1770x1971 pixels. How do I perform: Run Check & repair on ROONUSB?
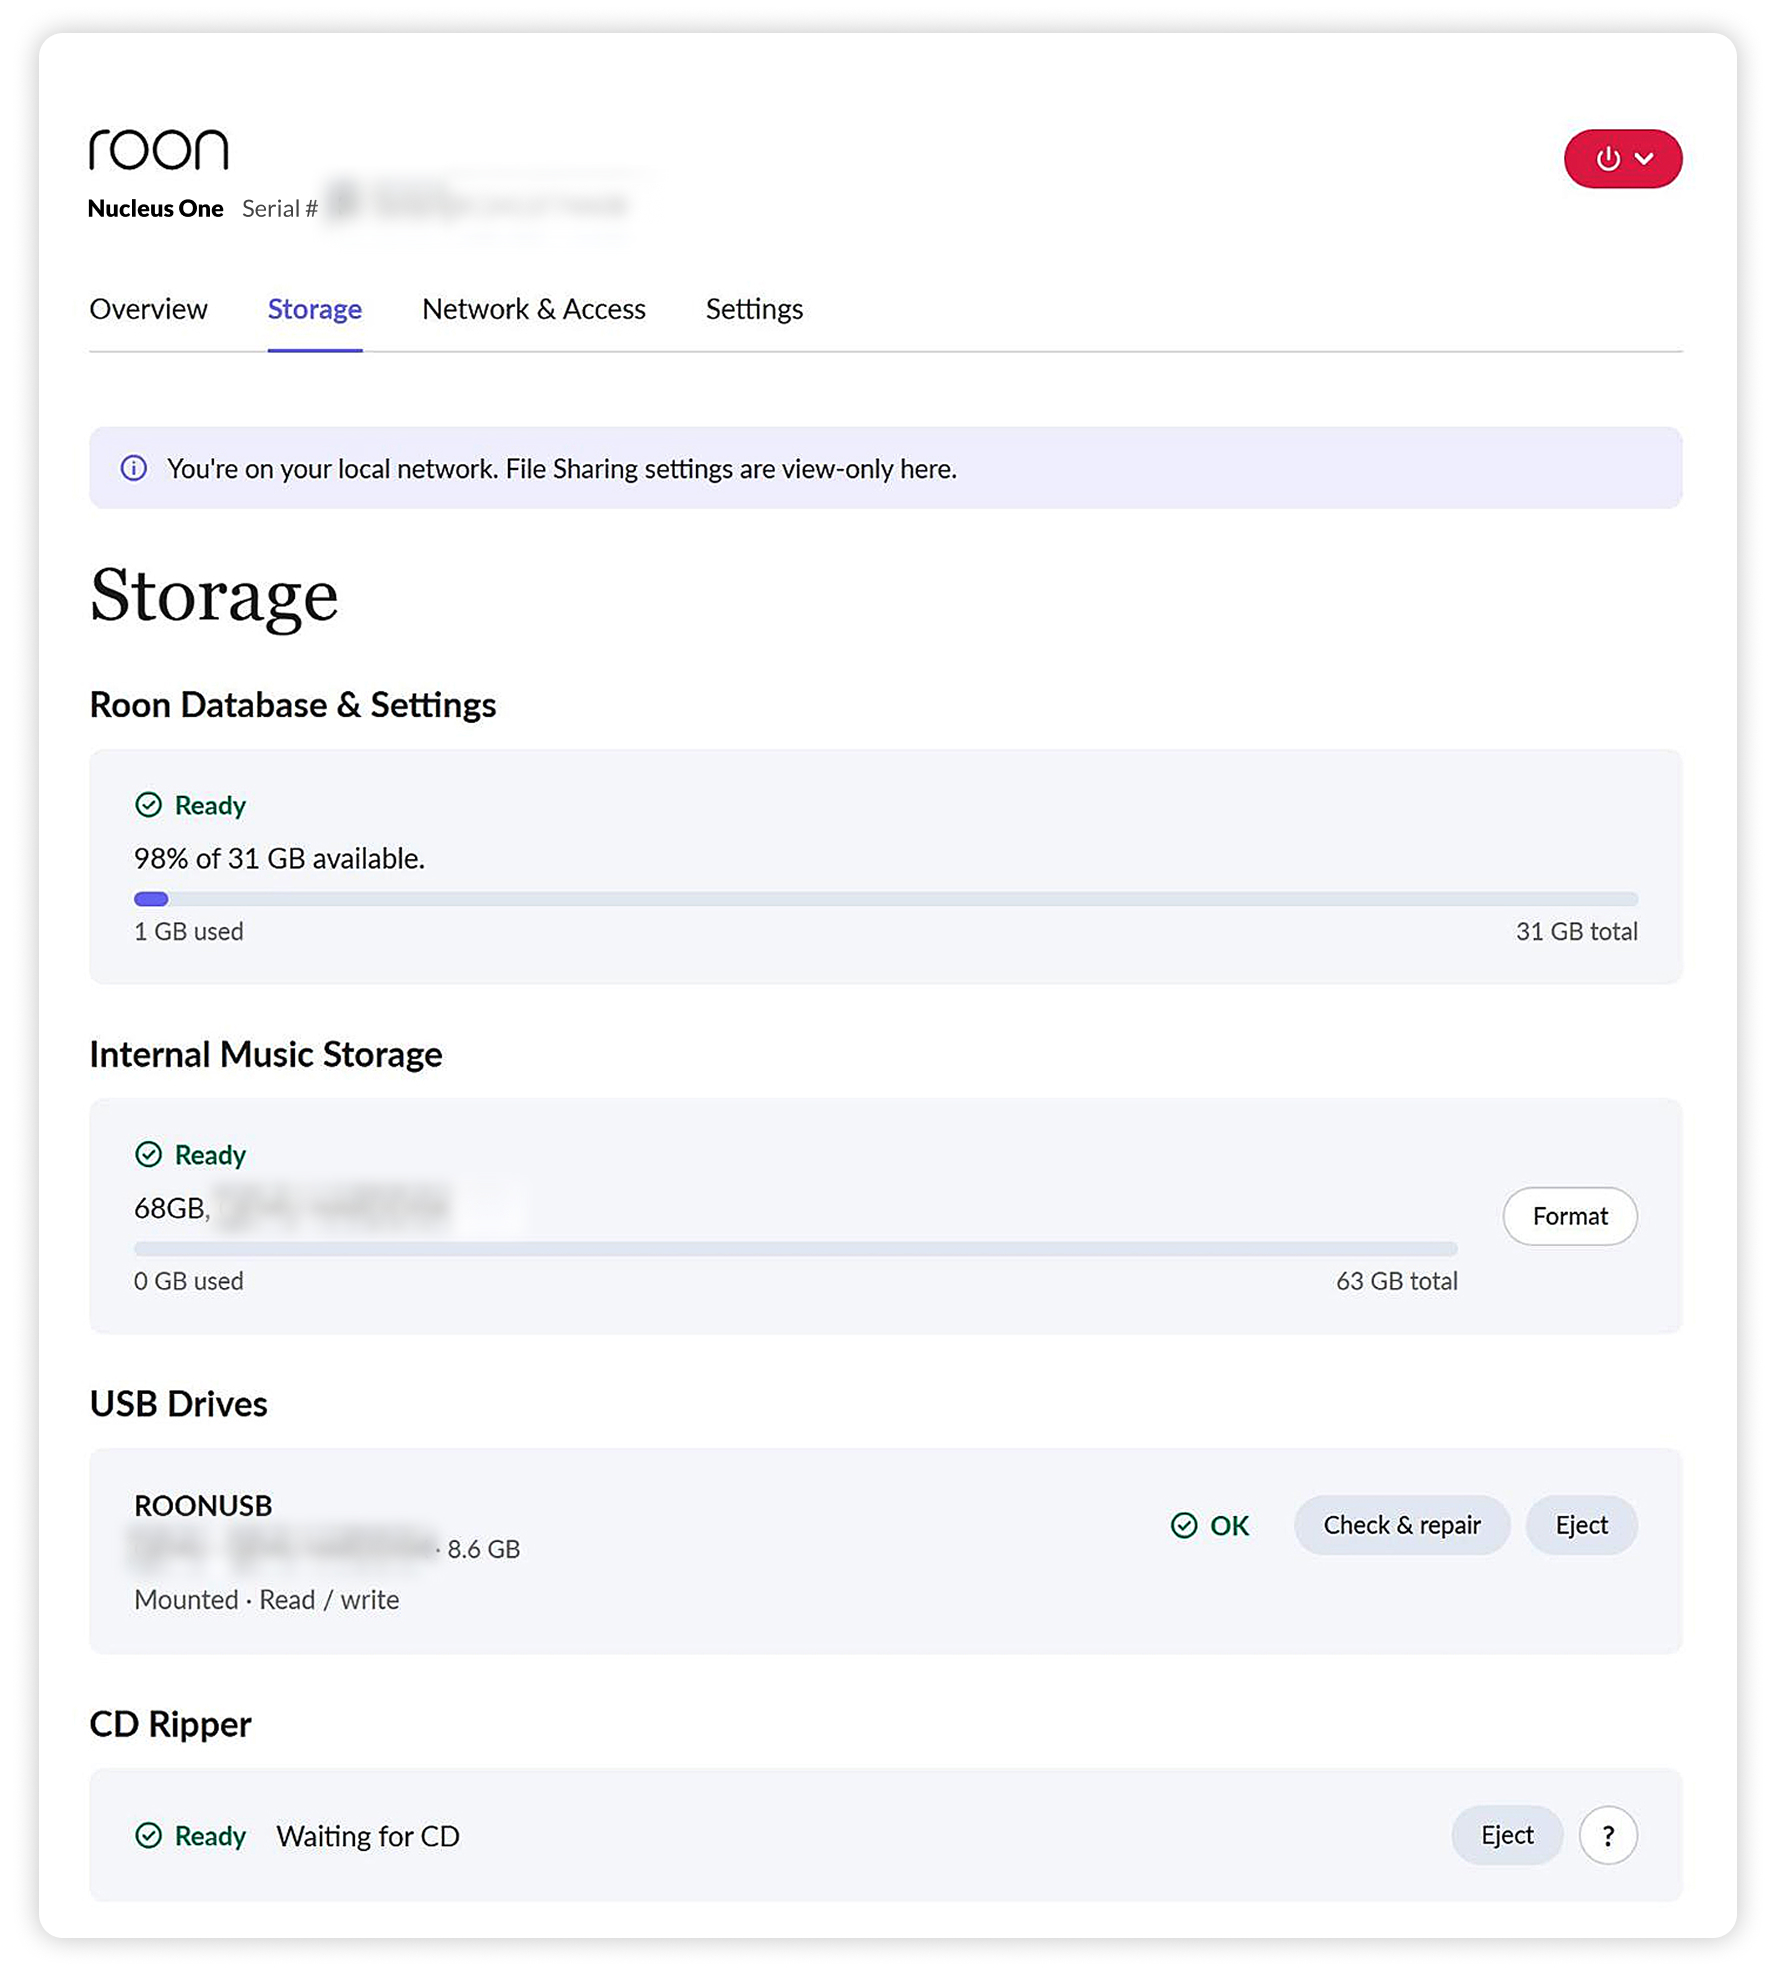click(1400, 1524)
